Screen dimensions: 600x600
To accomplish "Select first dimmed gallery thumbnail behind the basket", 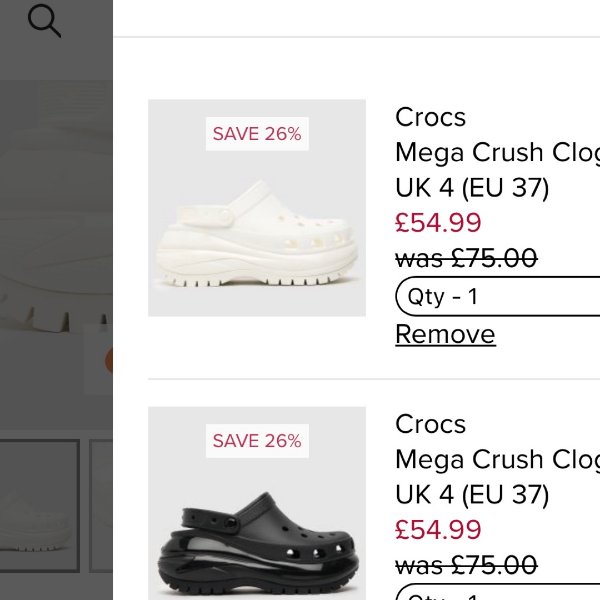I will pos(38,494).
